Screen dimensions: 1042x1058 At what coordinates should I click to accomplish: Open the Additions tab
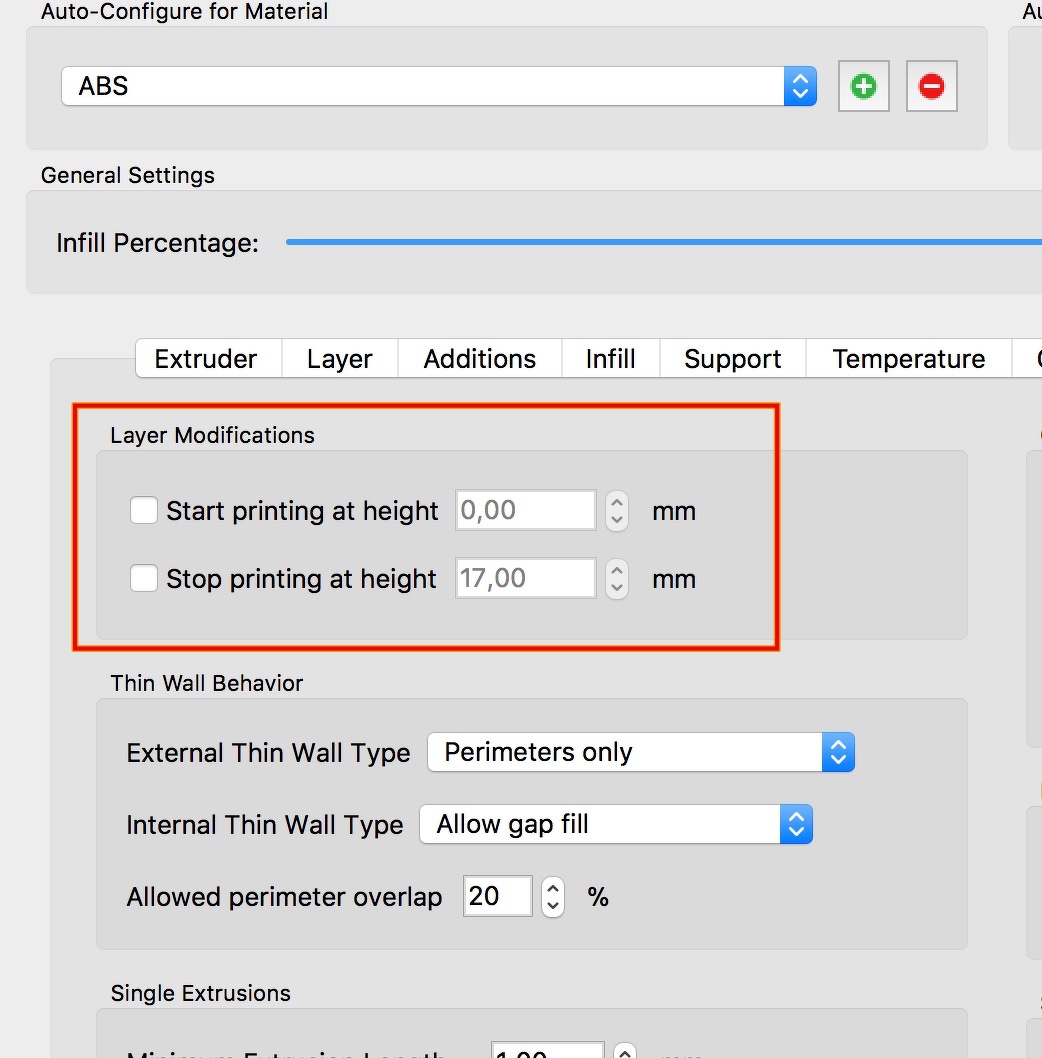tap(479, 359)
